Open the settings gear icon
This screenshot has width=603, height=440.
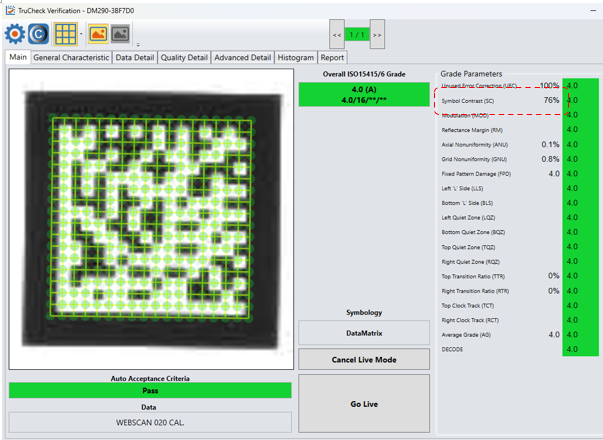(x=15, y=33)
